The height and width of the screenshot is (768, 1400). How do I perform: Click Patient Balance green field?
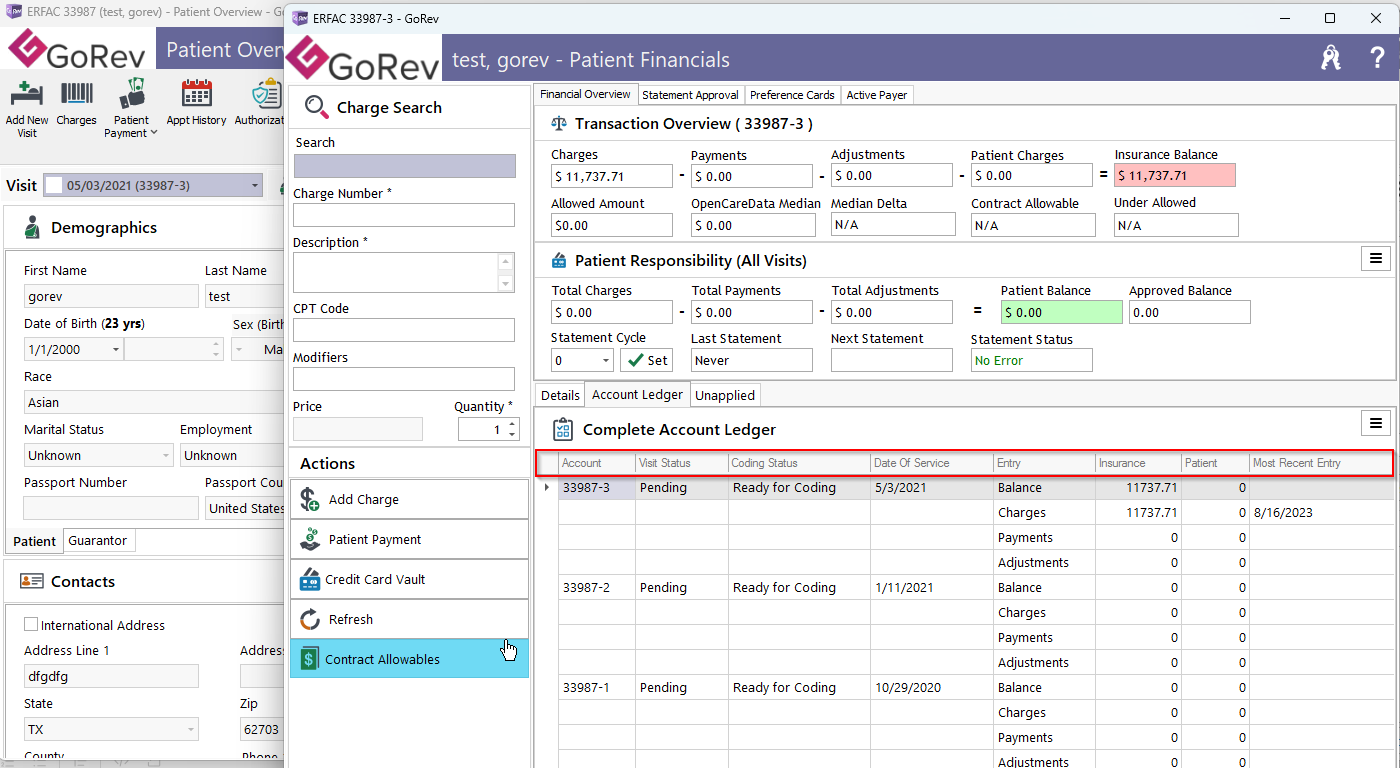[1062, 312]
